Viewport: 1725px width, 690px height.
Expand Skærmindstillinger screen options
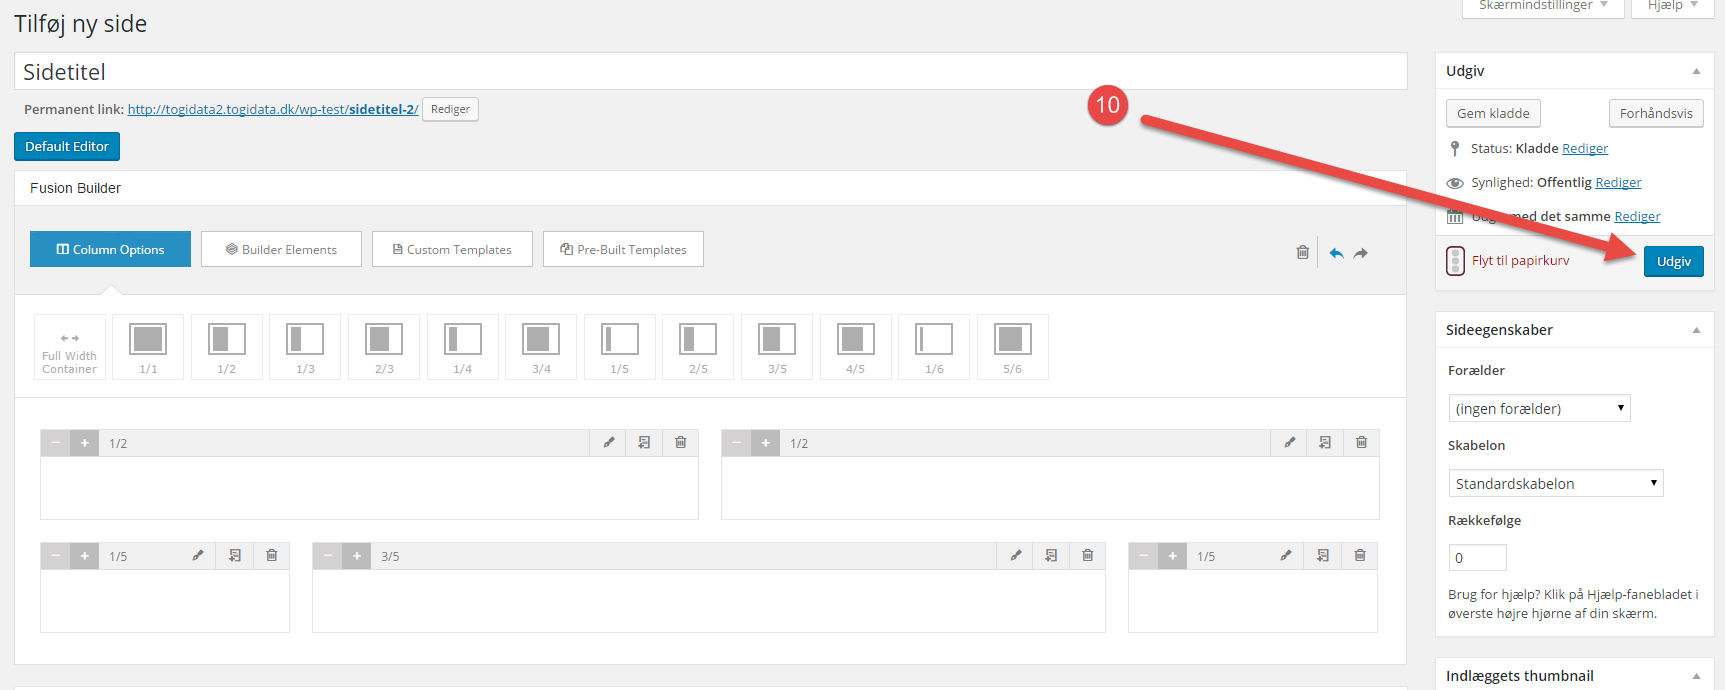[x=1543, y=6]
